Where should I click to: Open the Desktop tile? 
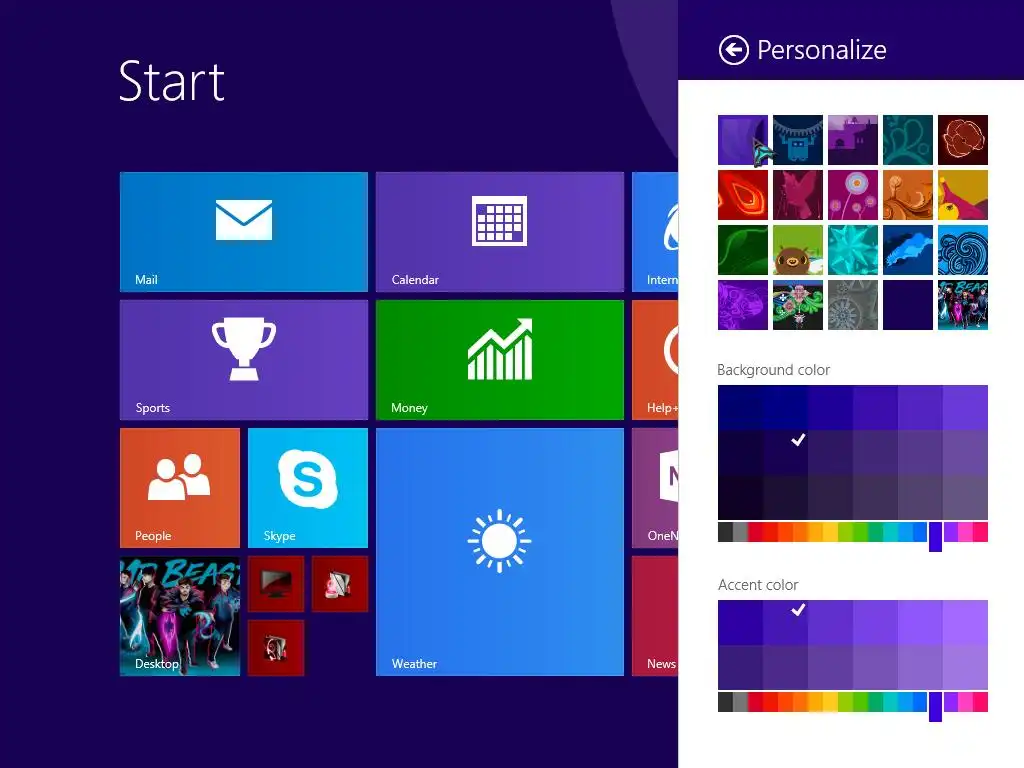(180, 616)
